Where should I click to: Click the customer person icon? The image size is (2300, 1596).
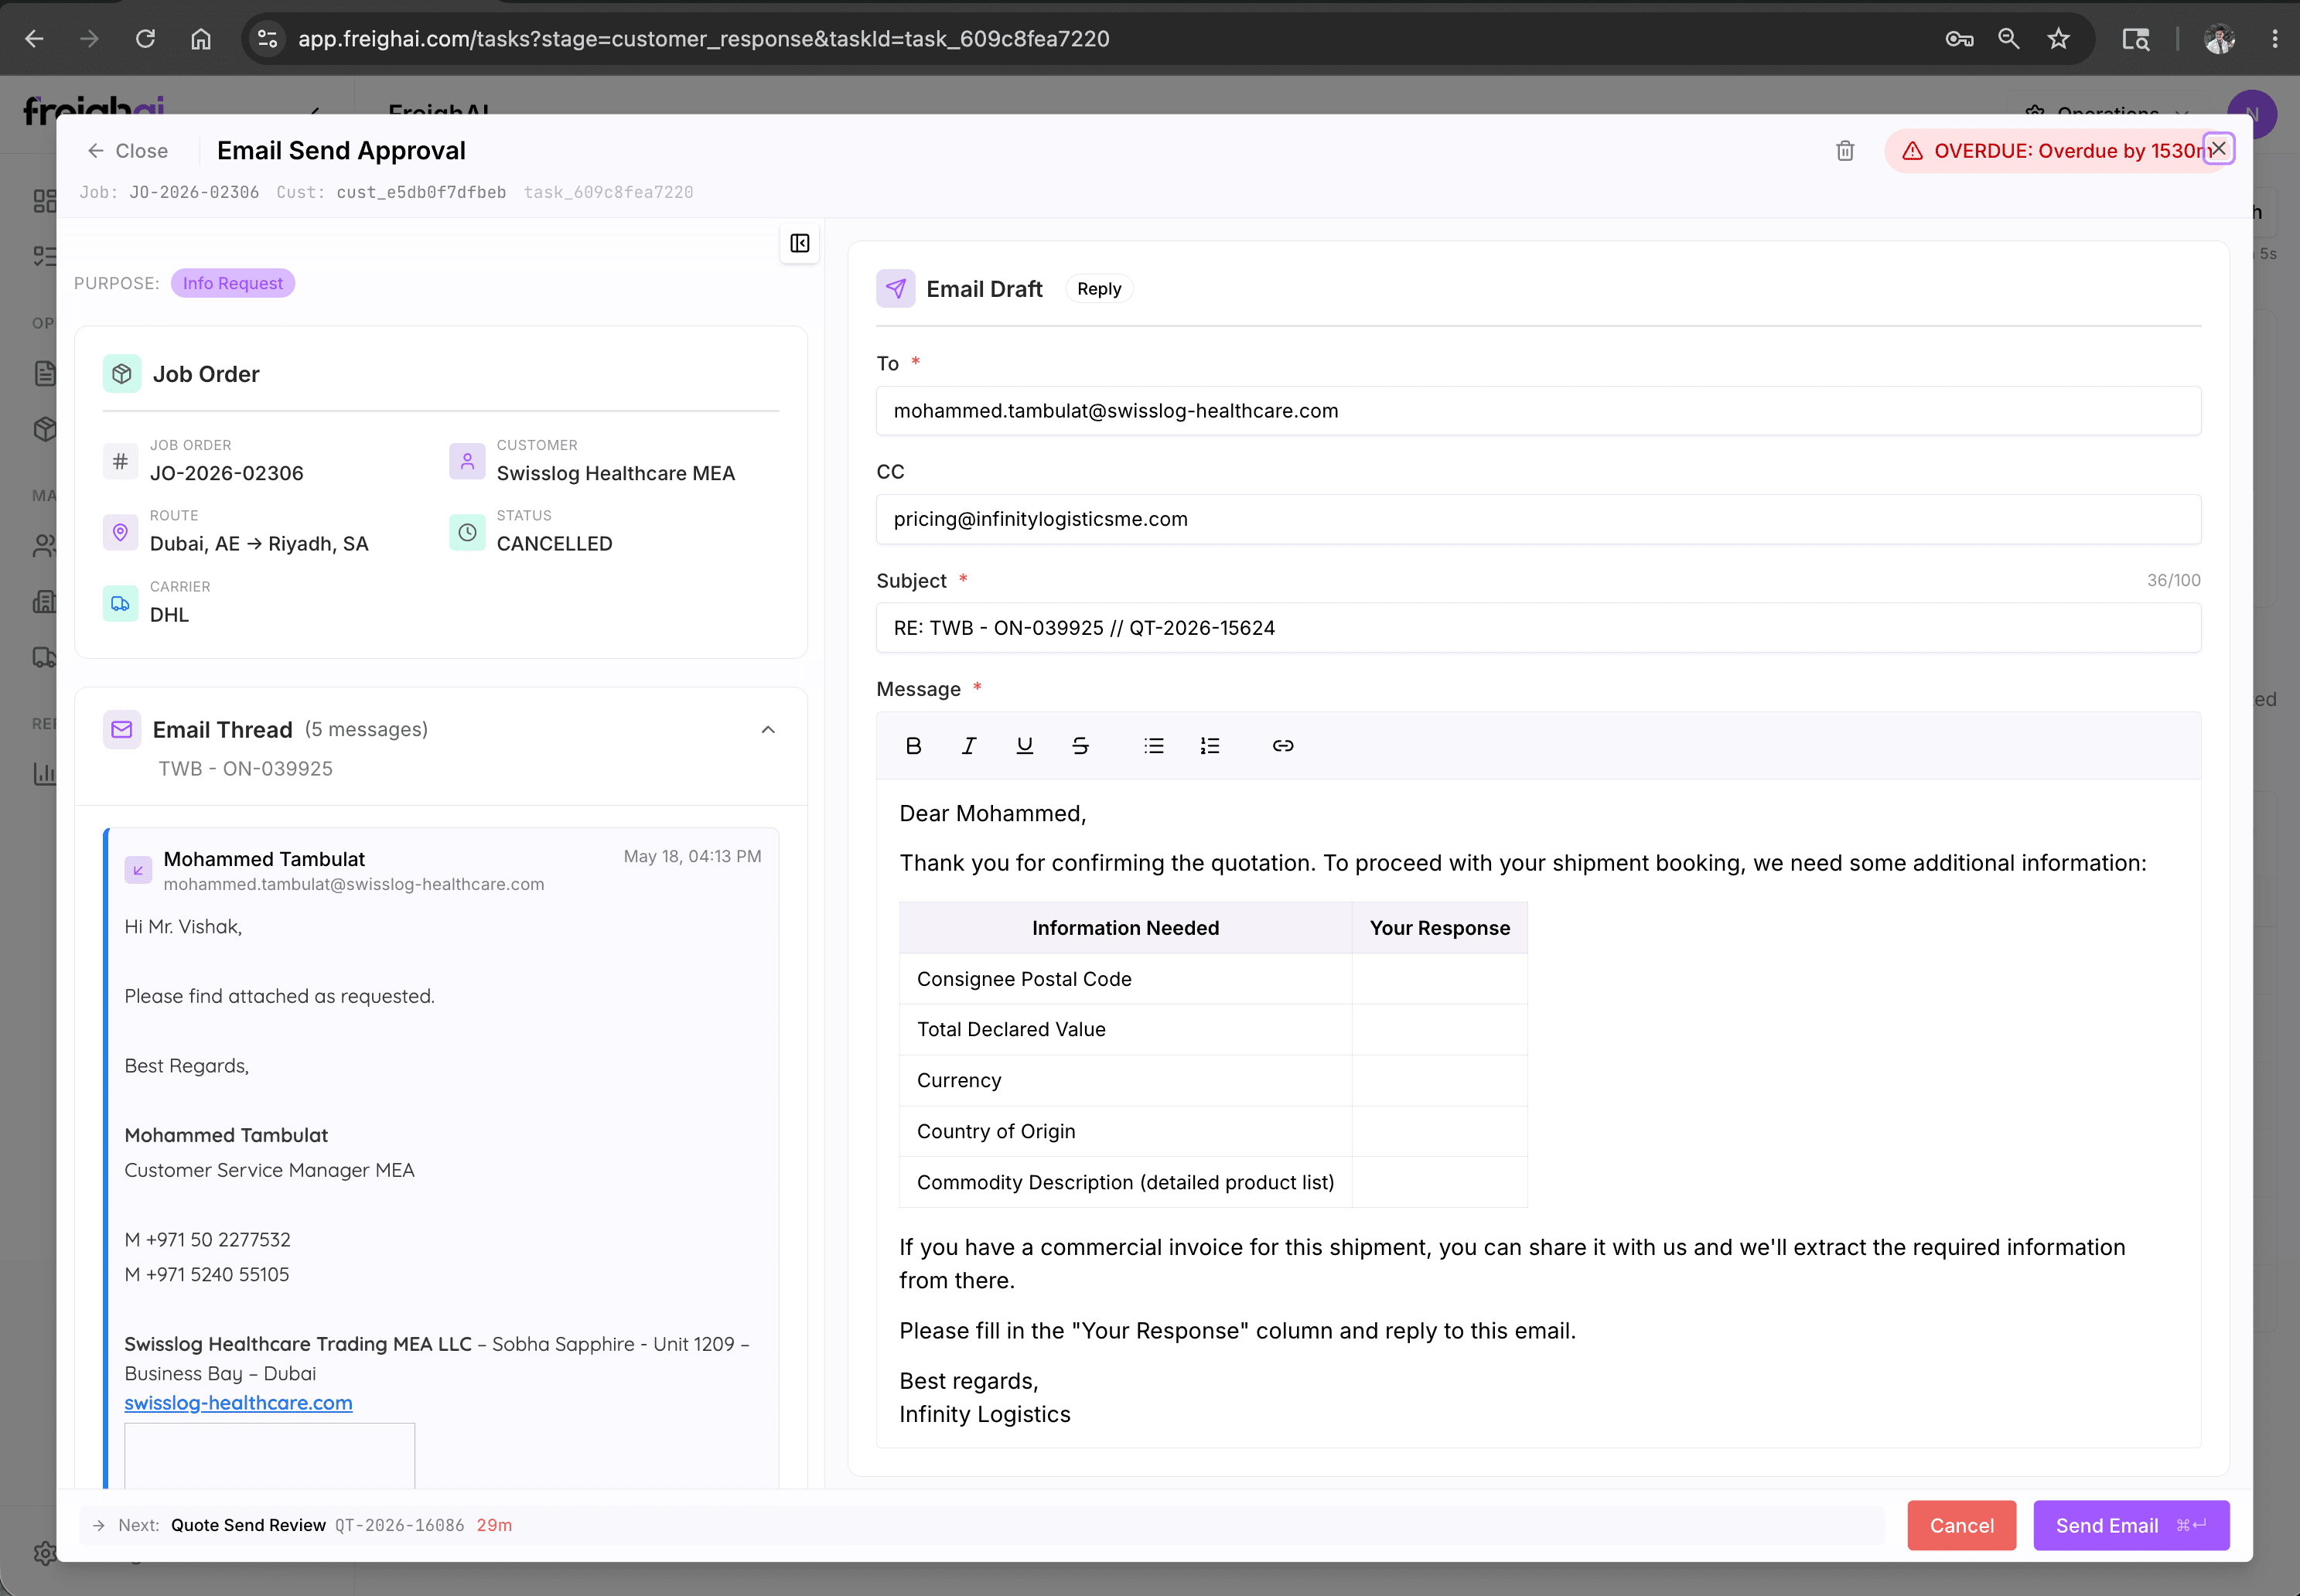[467, 461]
